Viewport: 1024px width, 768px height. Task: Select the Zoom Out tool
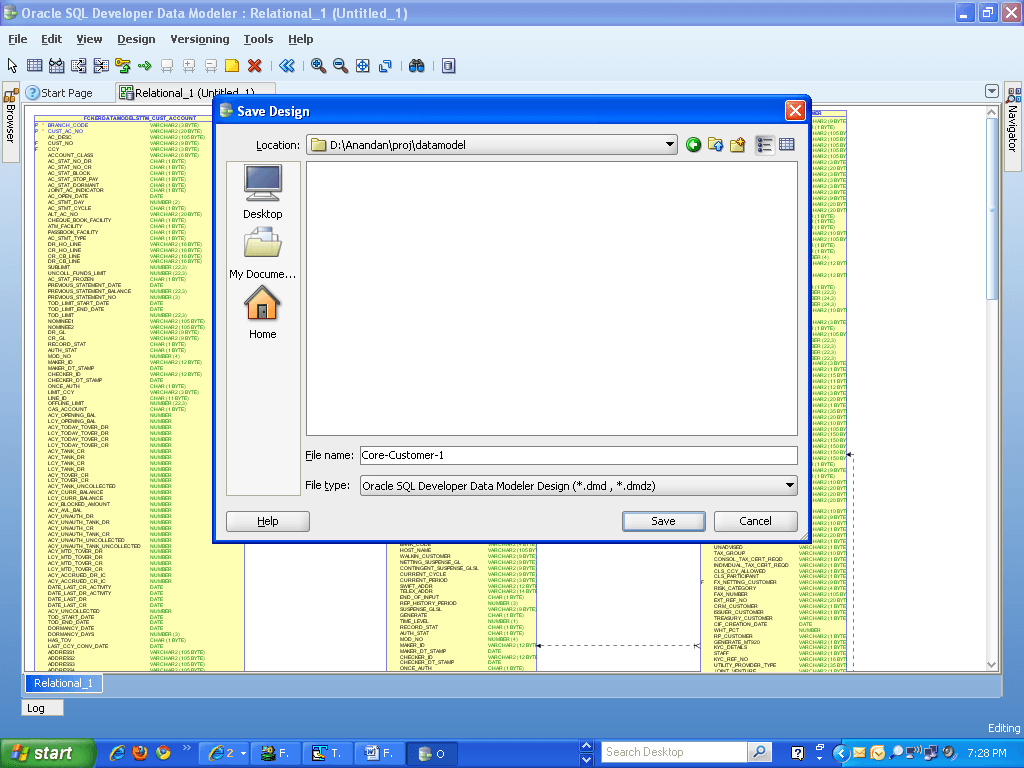(340, 65)
